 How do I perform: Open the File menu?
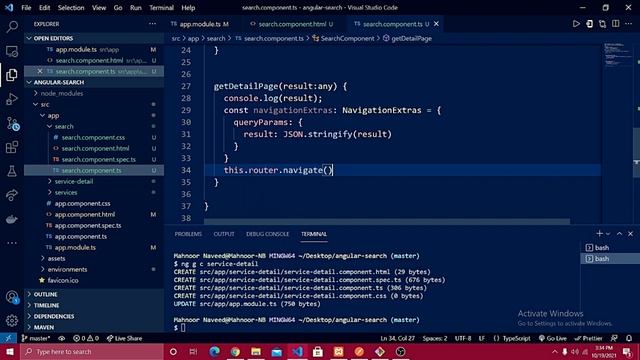click(26, 7)
